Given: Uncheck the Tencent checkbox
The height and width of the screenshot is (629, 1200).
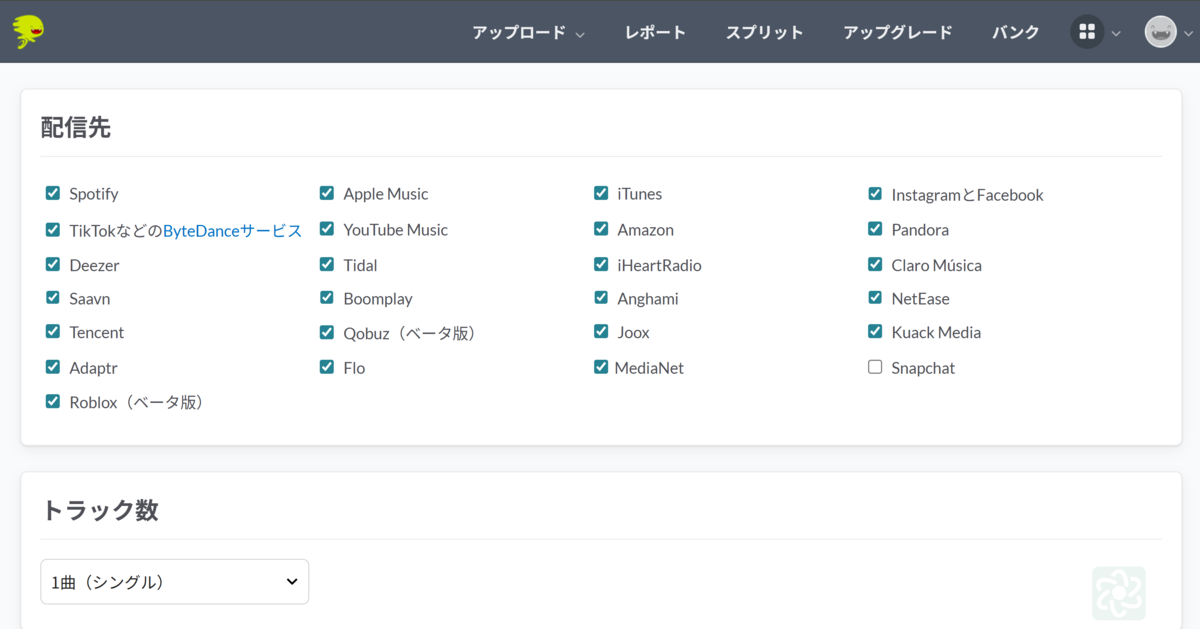Looking at the screenshot, I should 53,331.
